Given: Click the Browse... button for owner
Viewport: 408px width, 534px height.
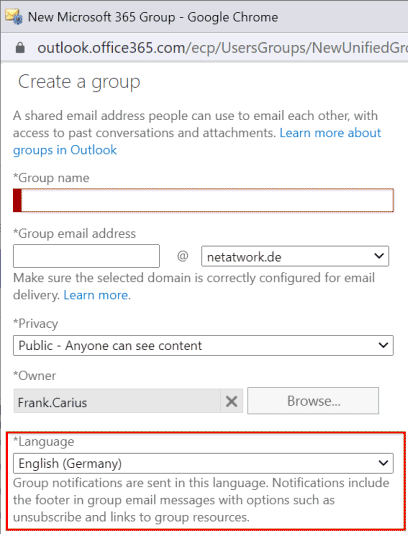Looking at the screenshot, I should click(313, 400).
